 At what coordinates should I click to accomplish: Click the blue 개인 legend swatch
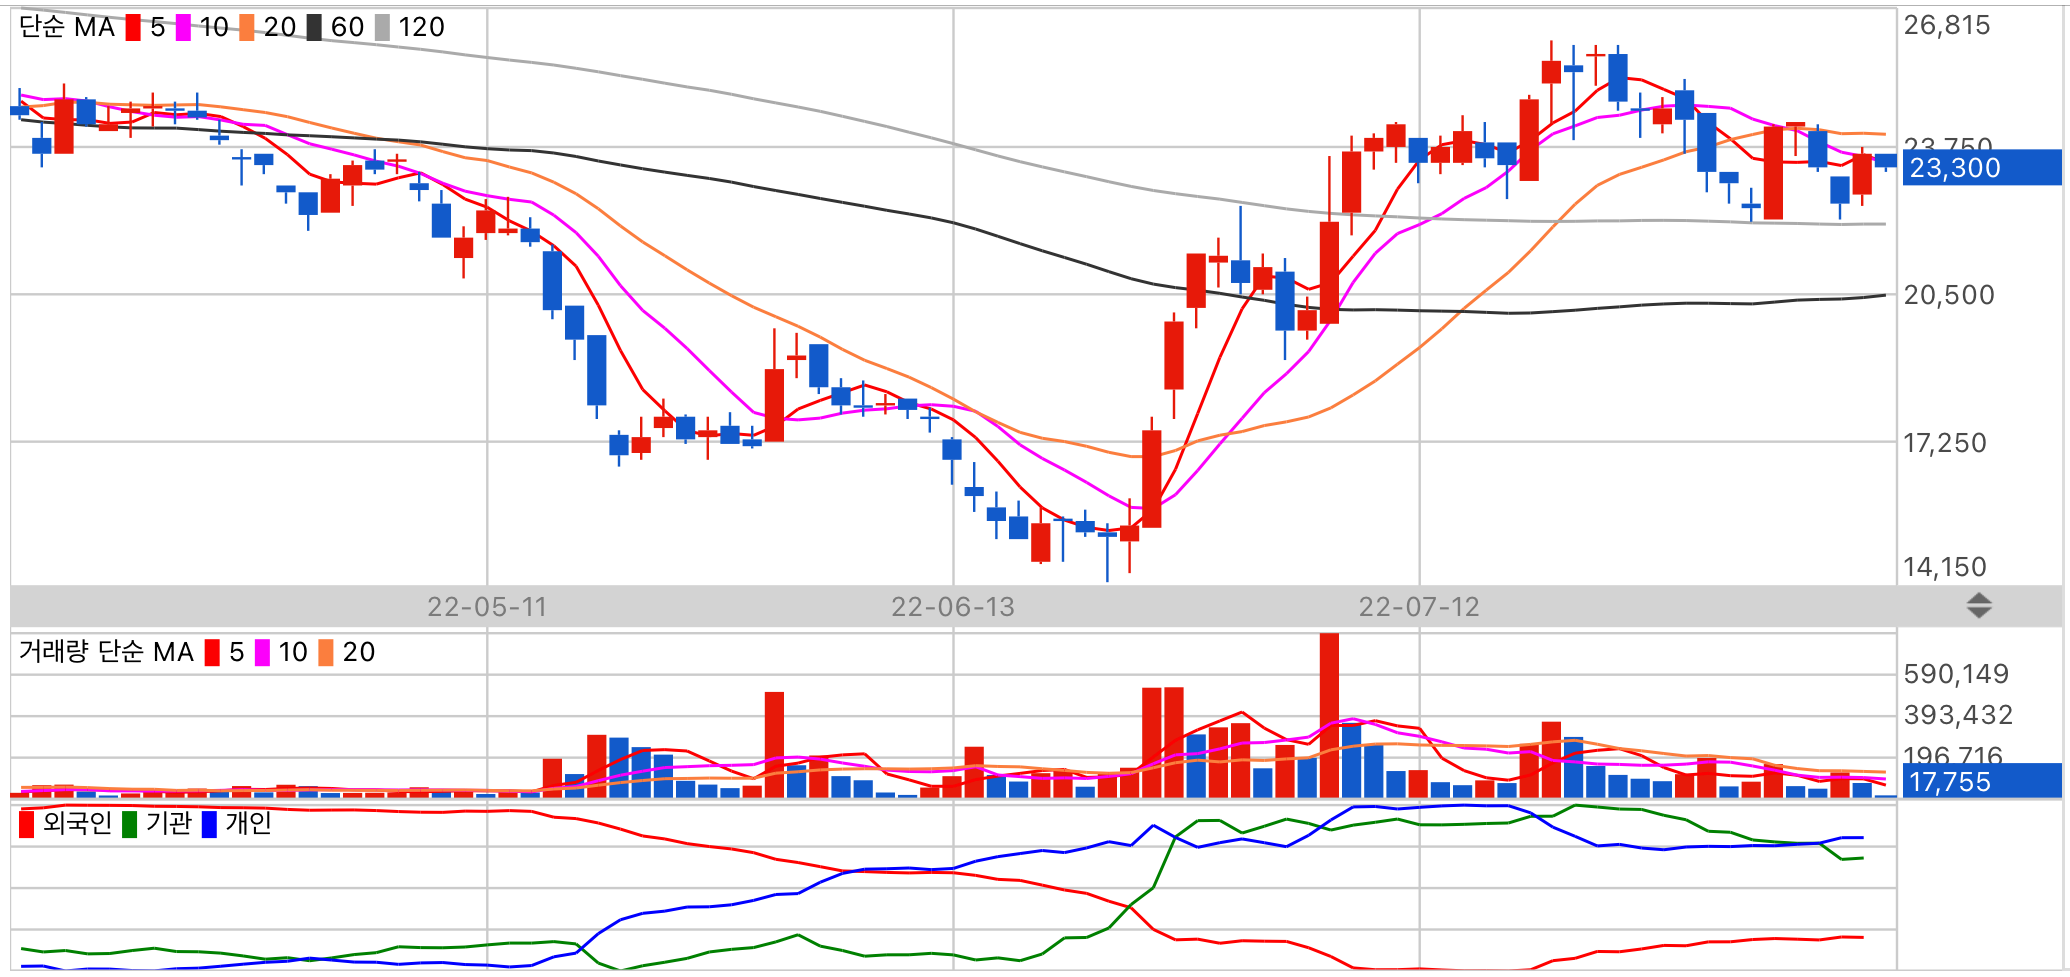click(x=209, y=825)
